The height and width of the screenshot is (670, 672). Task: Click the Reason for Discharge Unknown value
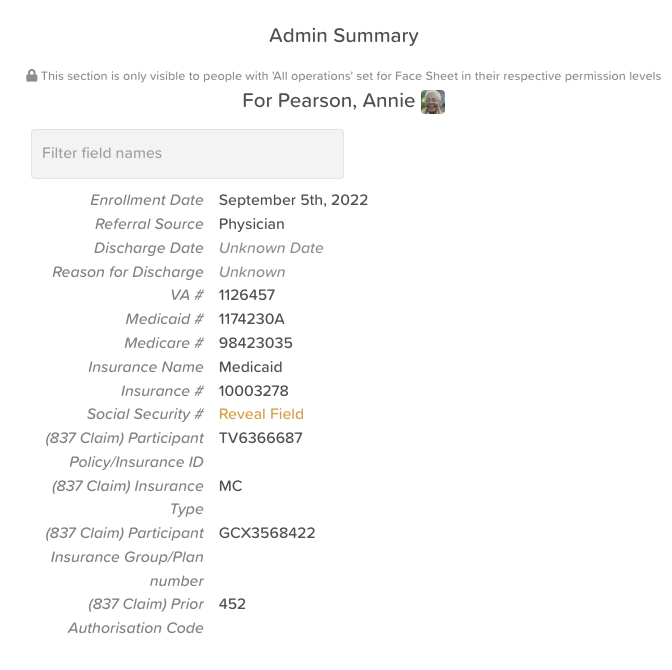252,272
